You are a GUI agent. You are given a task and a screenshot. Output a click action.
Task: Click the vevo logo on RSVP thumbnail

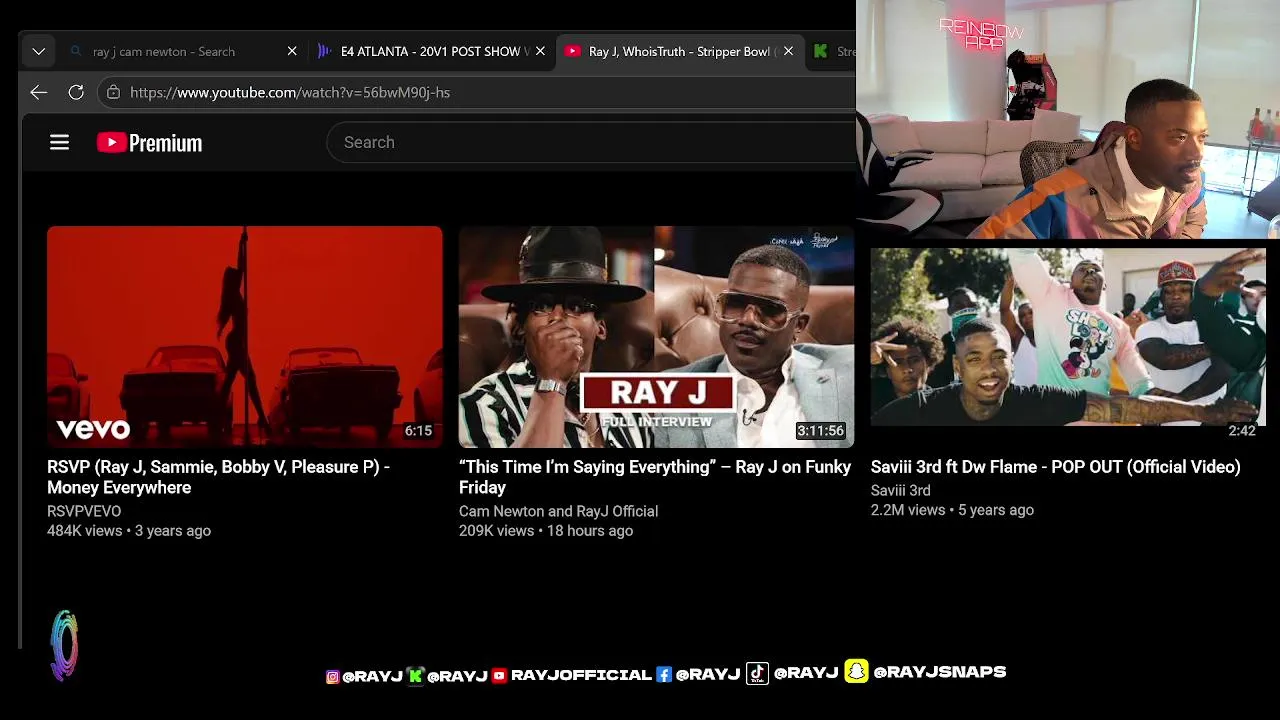[93, 430]
